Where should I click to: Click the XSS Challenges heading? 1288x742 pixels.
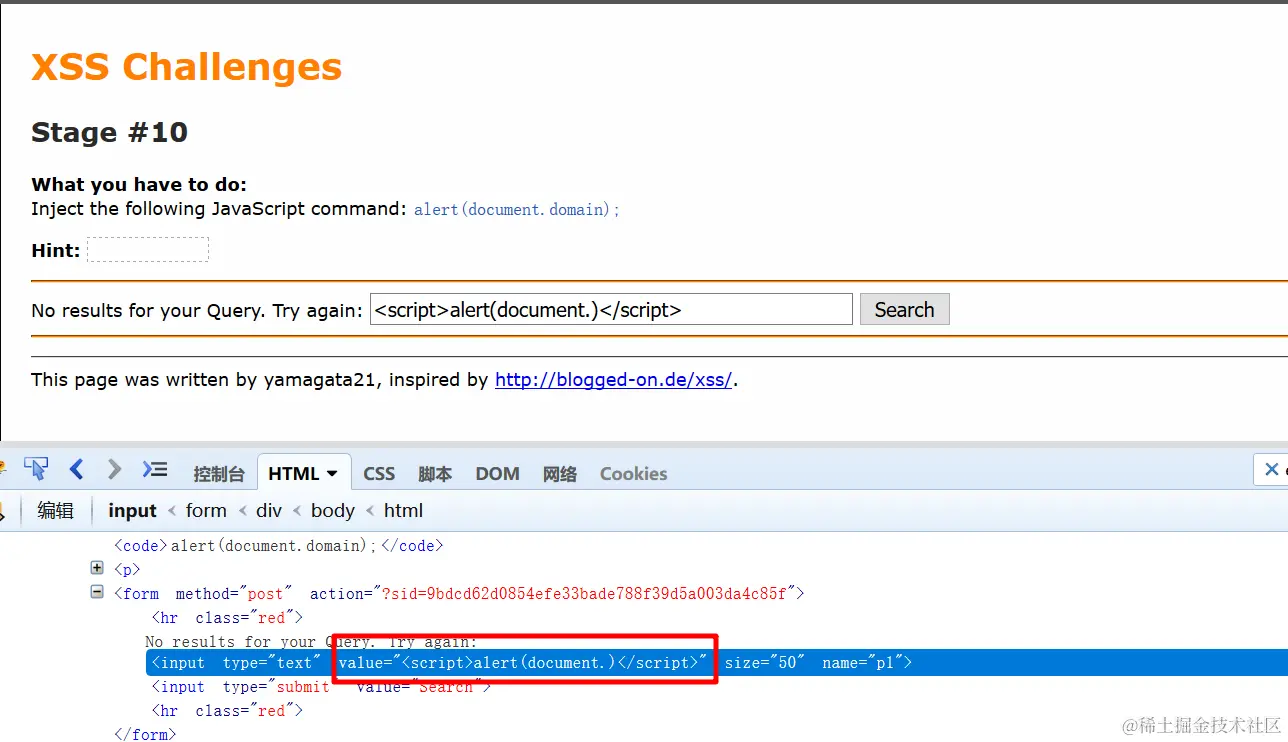click(x=186, y=67)
